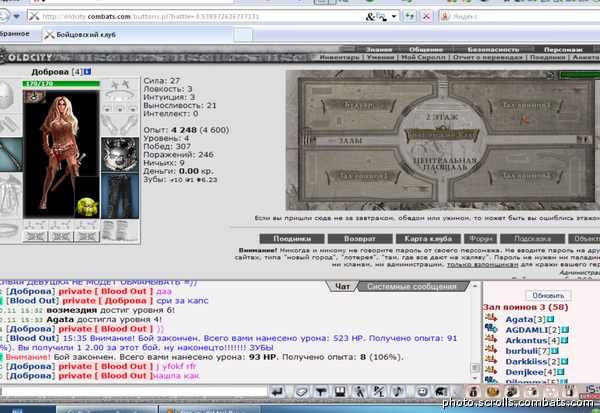
Task: Click the friends figures icon
Action: [x=512, y=392]
